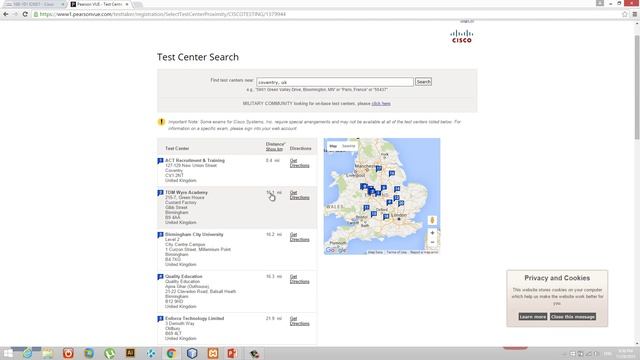
Task: Get Directions for Quality Education
Action: 299,279
